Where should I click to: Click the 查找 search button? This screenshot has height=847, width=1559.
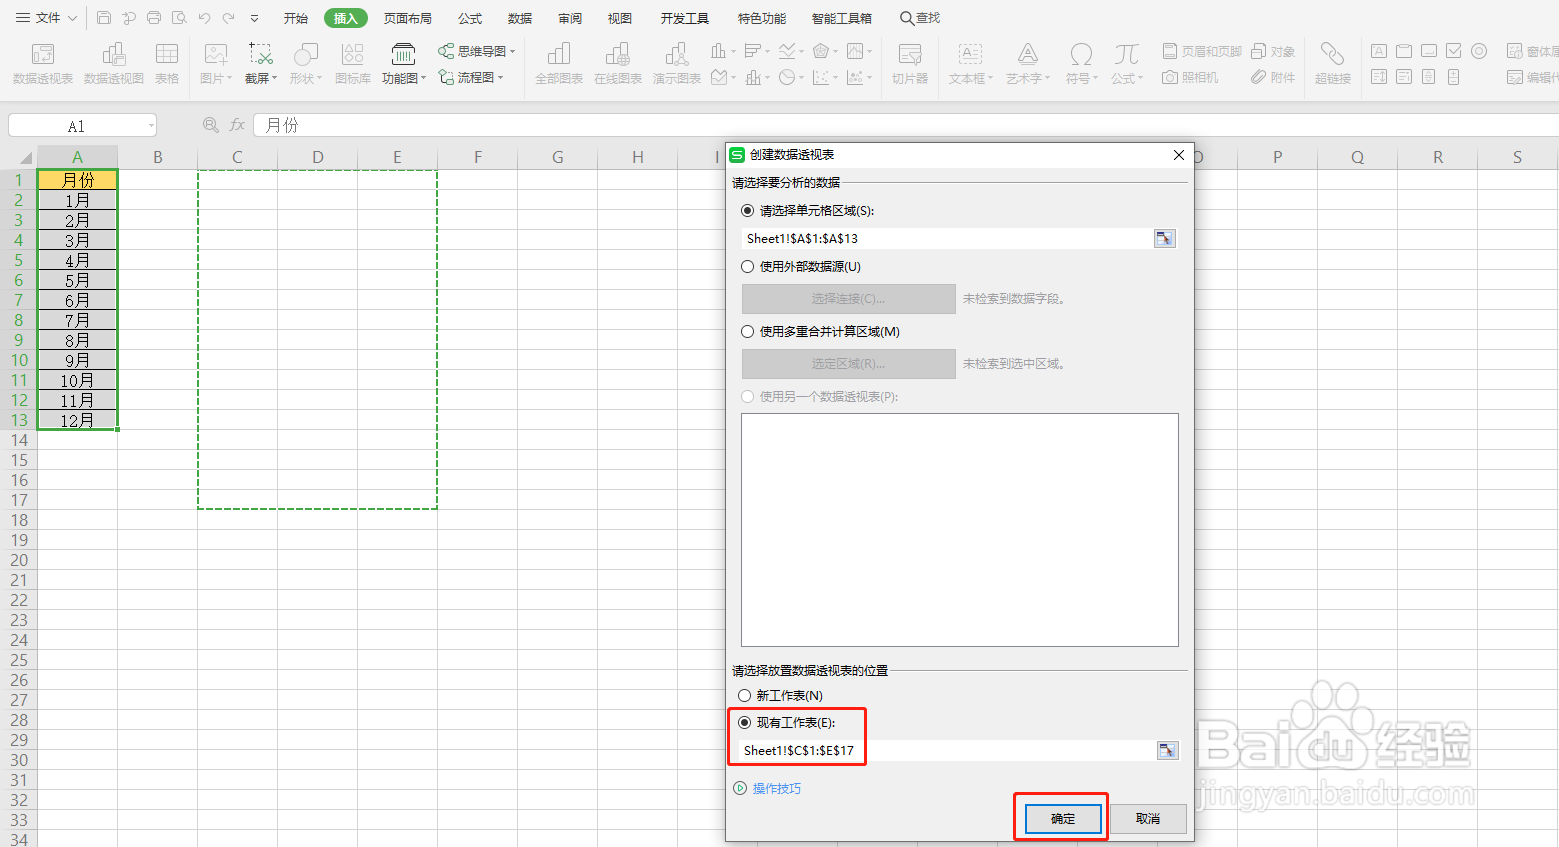click(920, 18)
